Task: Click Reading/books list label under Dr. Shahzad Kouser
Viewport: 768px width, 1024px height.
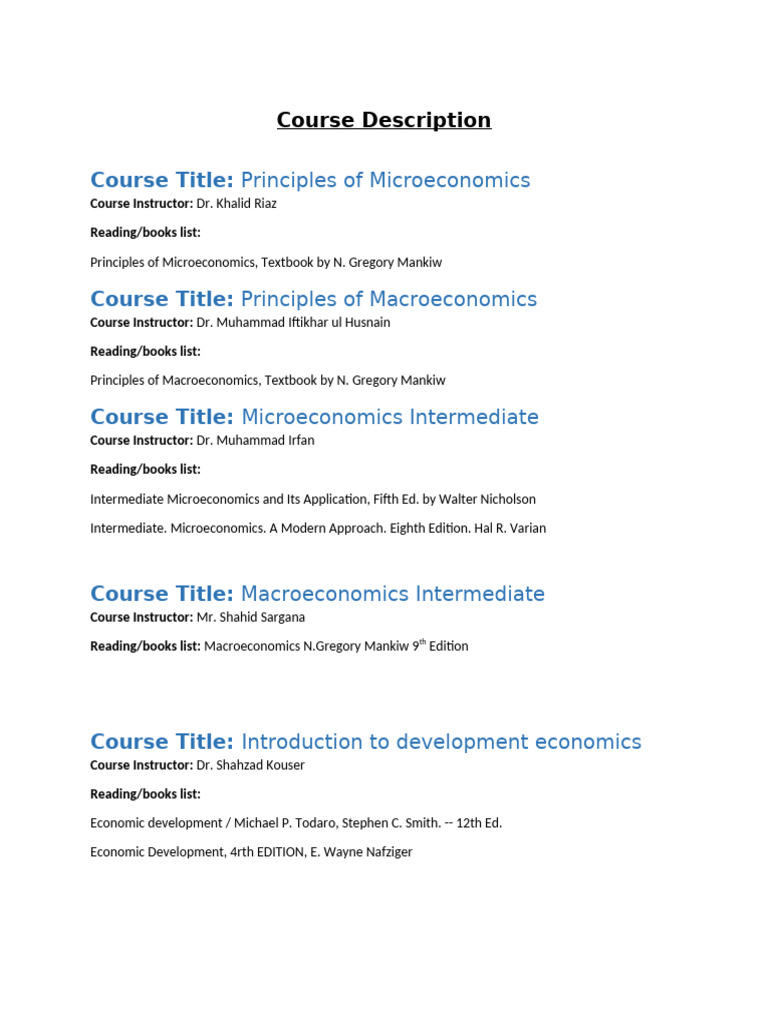Action: tap(145, 794)
